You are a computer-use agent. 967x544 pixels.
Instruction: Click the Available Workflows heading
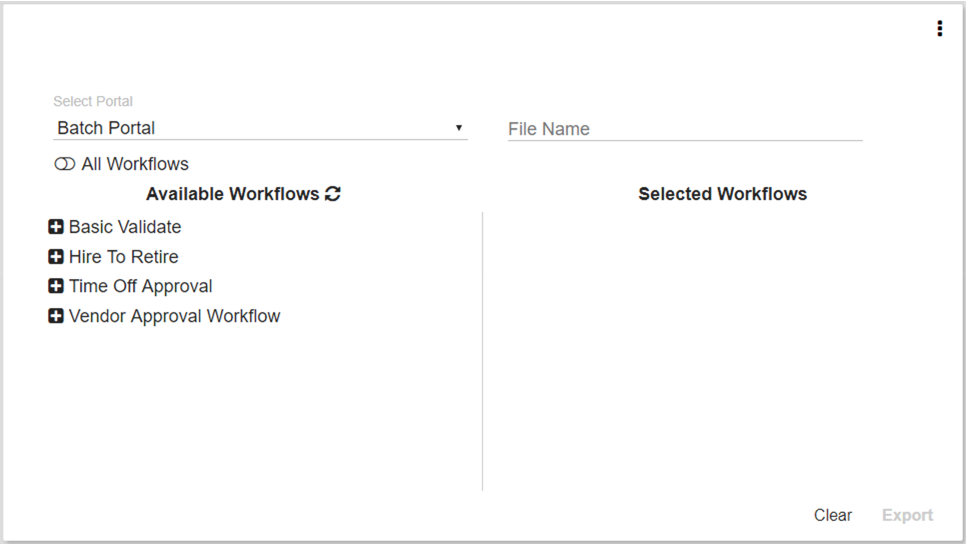232,194
